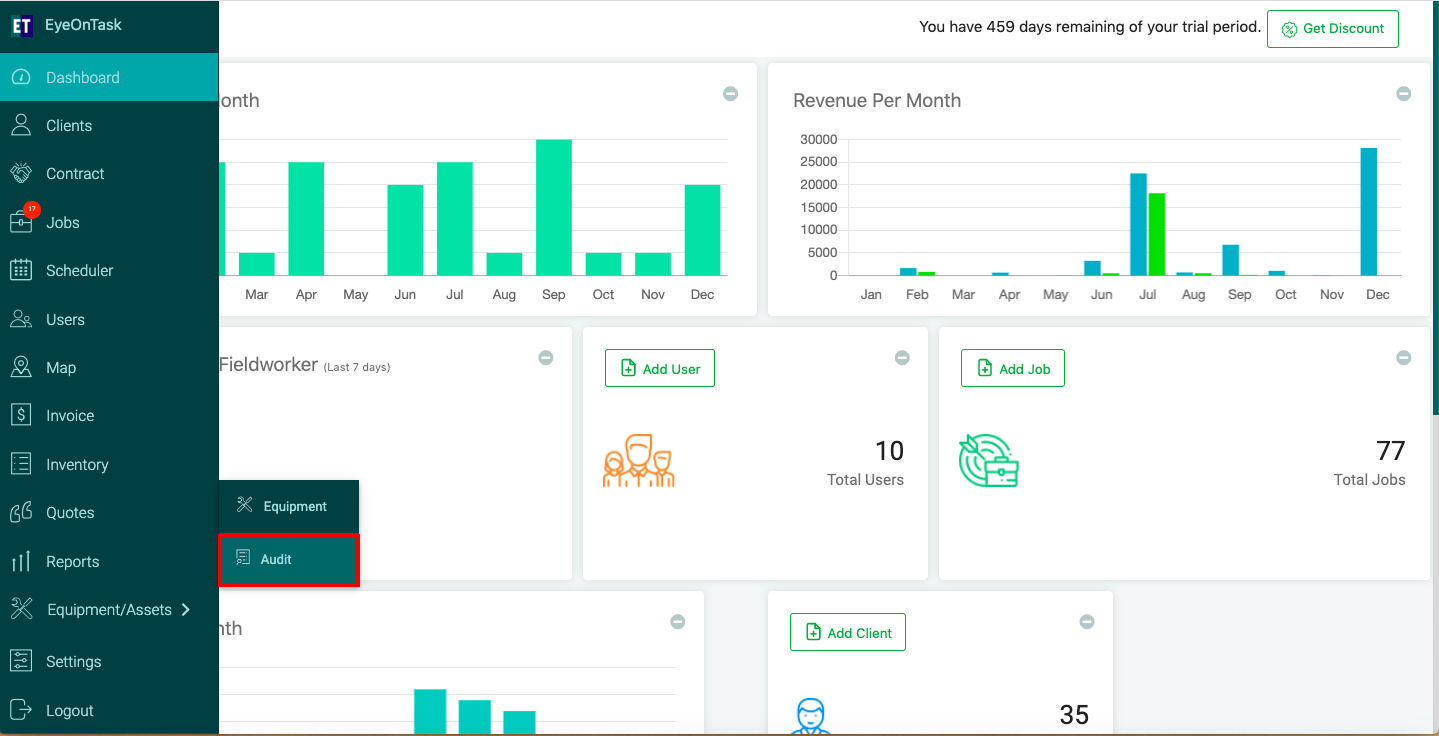The image size is (1439, 736).
Task: Click the Audit submenu document icon
Action: (x=243, y=558)
